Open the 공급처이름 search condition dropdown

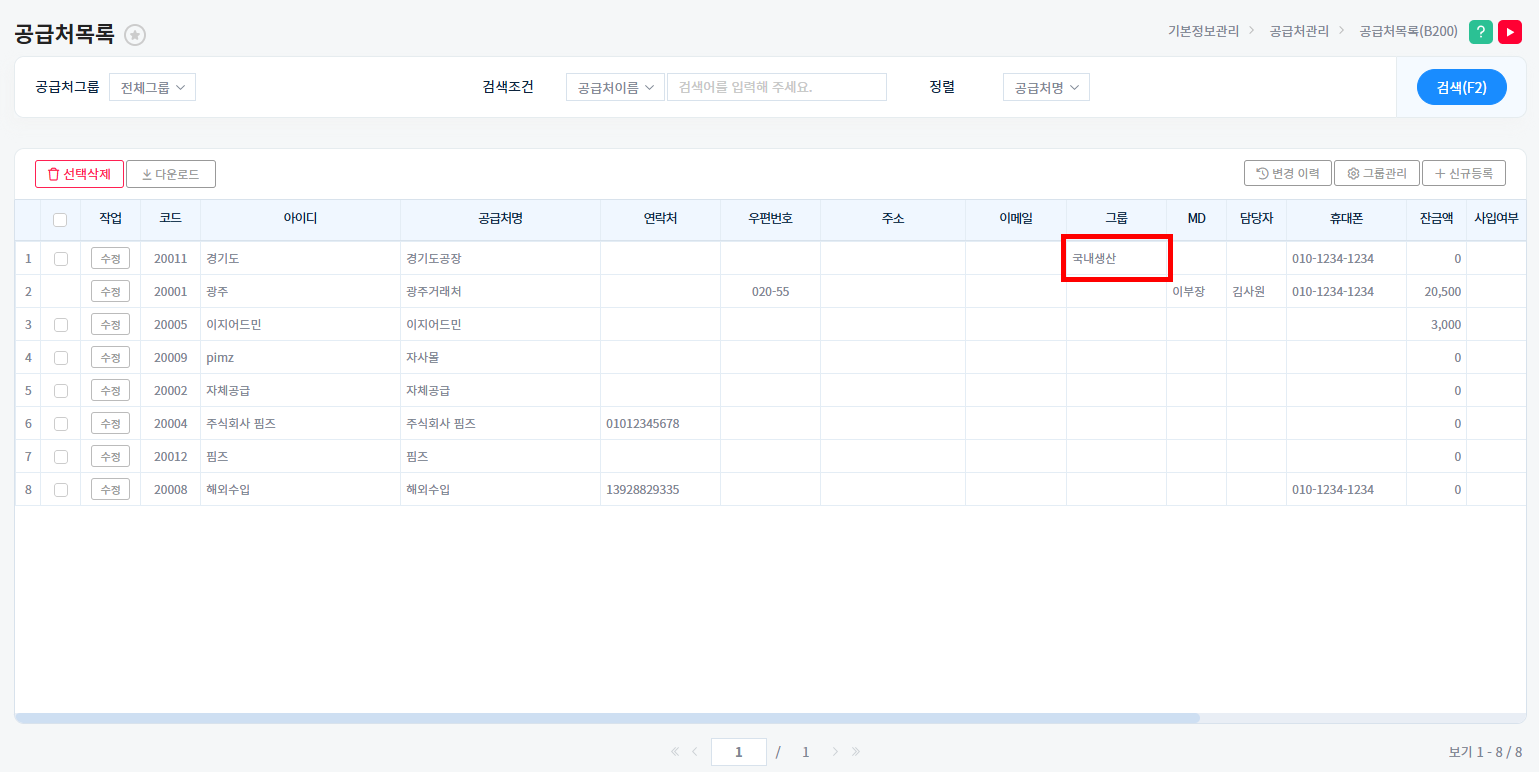[x=615, y=87]
